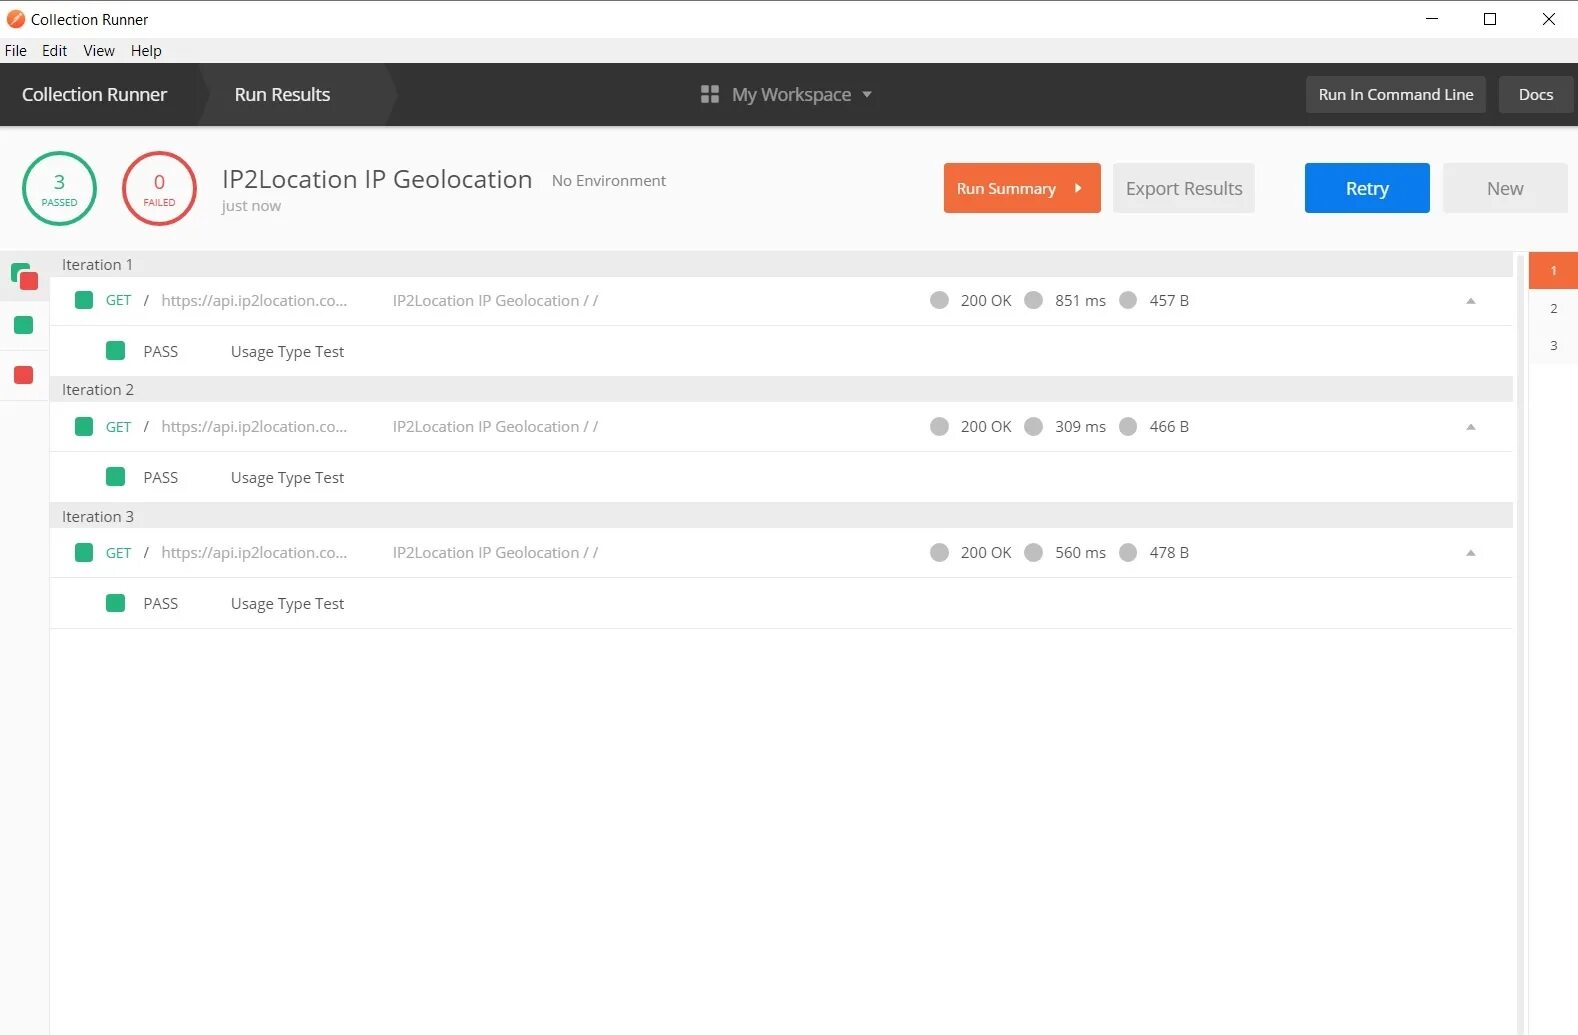1578x1035 pixels.
Task: Click the 200 OK status in Iteration 1
Action: (x=986, y=300)
